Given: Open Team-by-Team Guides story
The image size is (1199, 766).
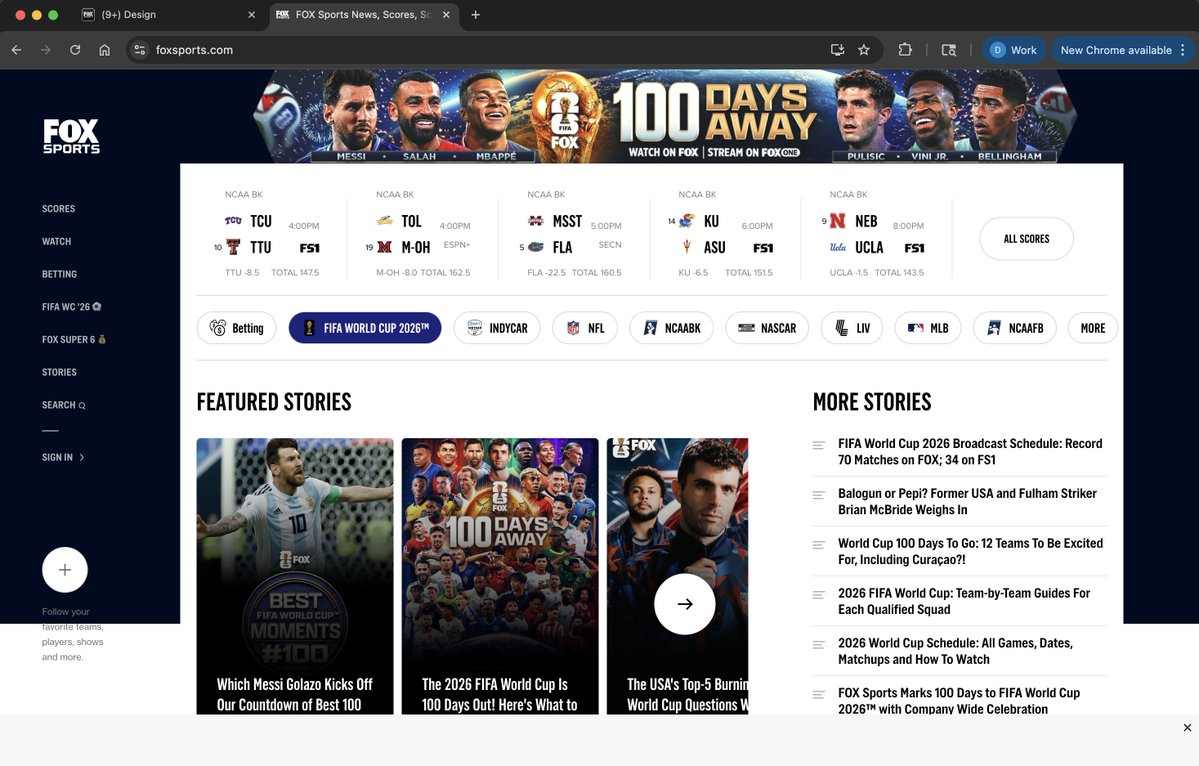Looking at the screenshot, I should pos(963,601).
